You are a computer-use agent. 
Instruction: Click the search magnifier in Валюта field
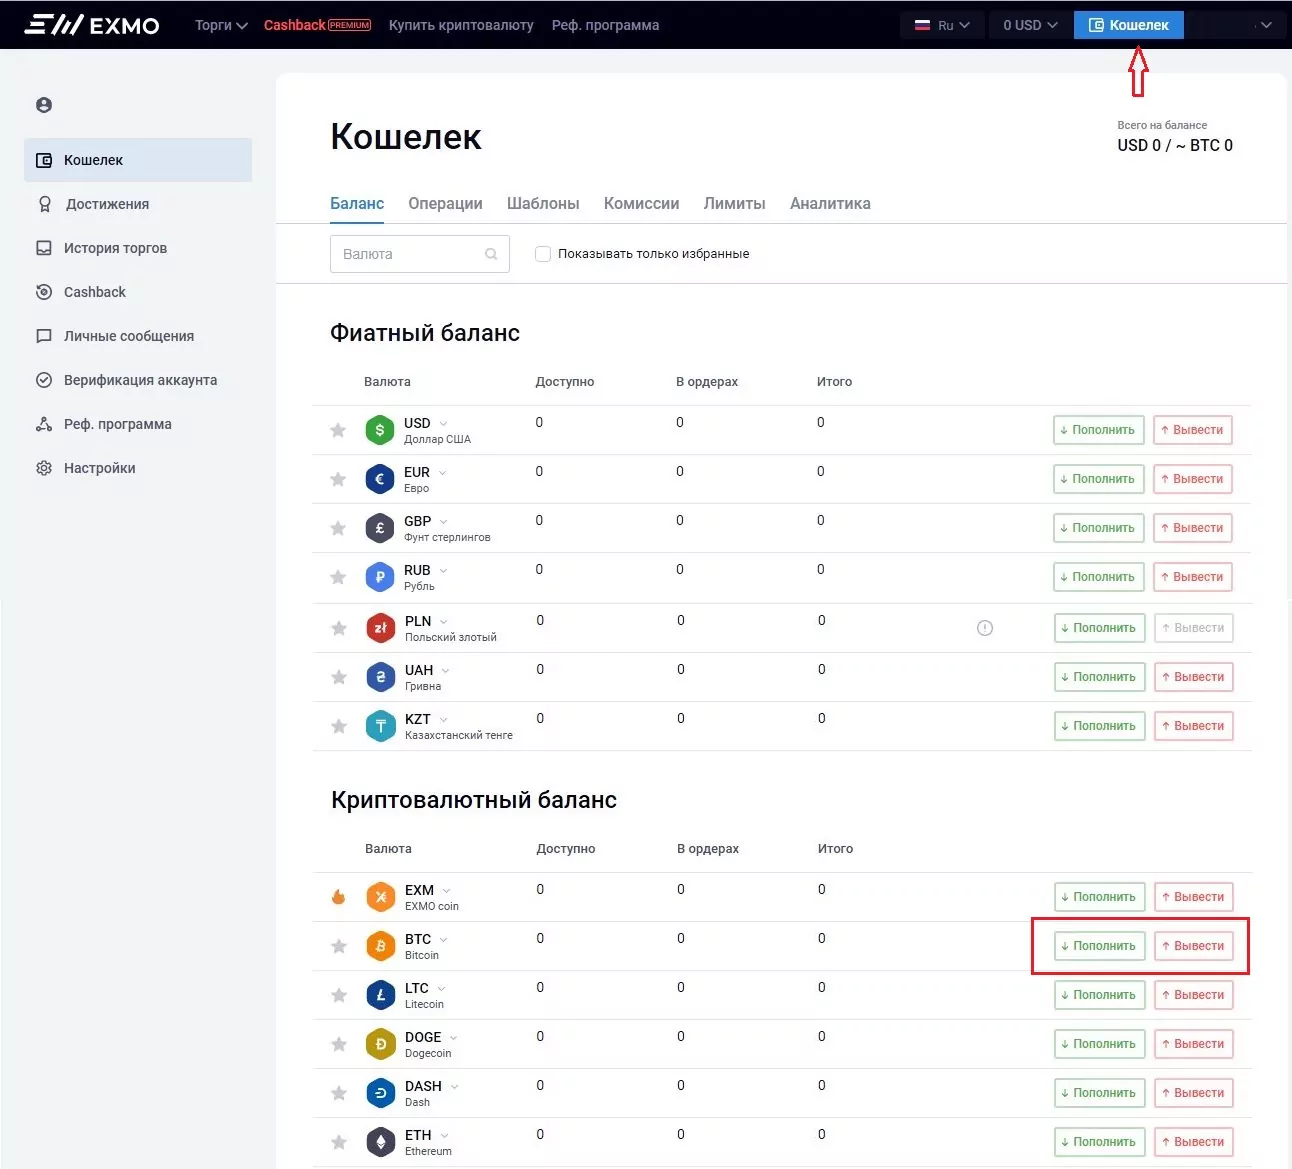[x=491, y=254]
